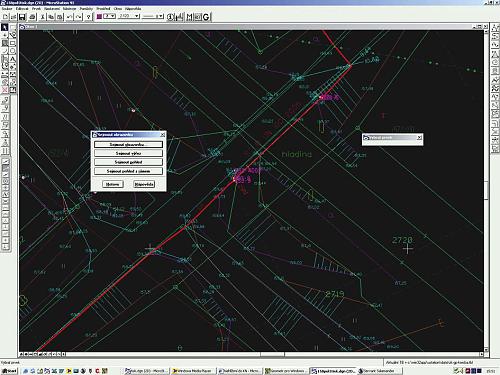Open the color number dropdown beside swatch
This screenshot has height=375, width=500.
click(x=109, y=16)
